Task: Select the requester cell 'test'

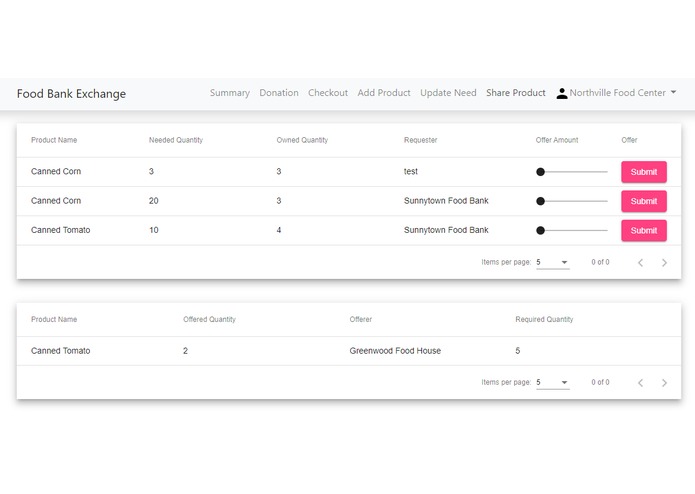Action: point(410,171)
